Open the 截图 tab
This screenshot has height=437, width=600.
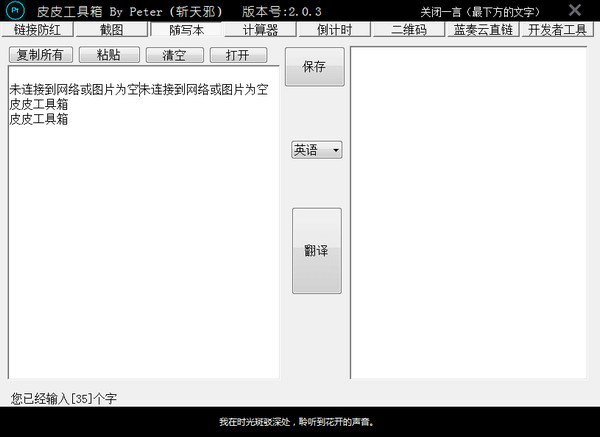tap(111, 30)
